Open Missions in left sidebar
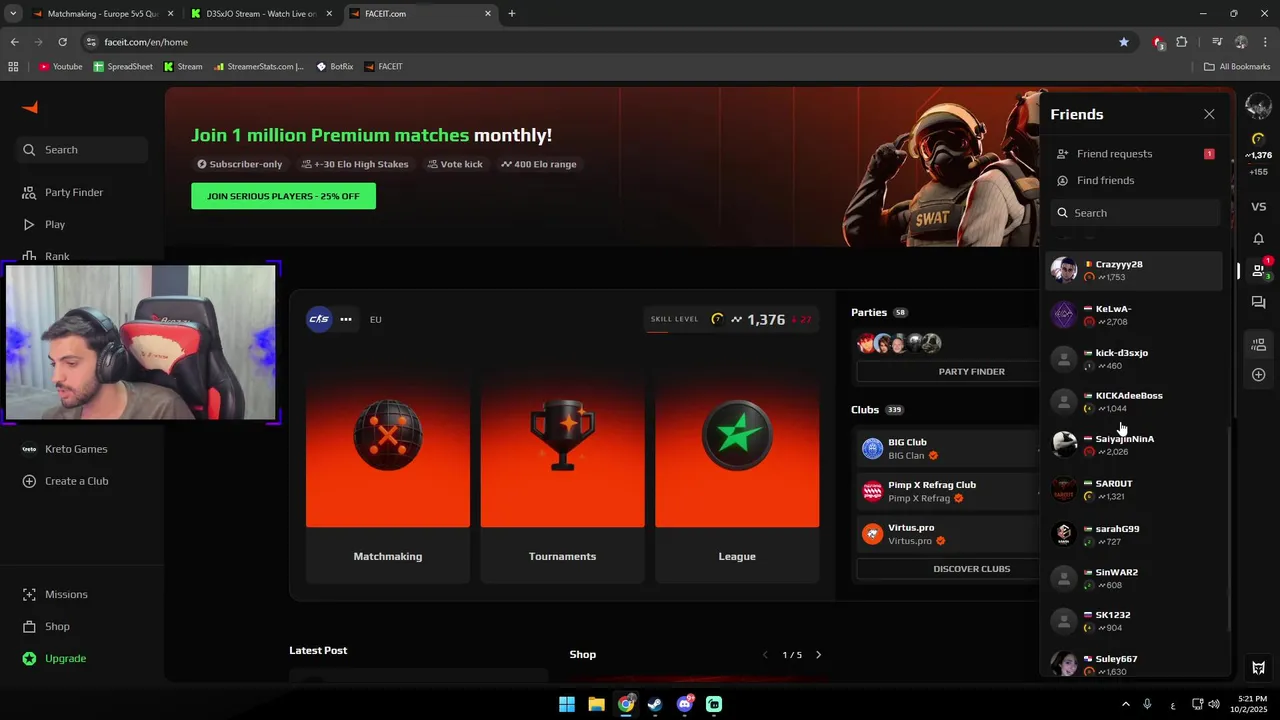This screenshot has height=720, width=1280. 82,594
